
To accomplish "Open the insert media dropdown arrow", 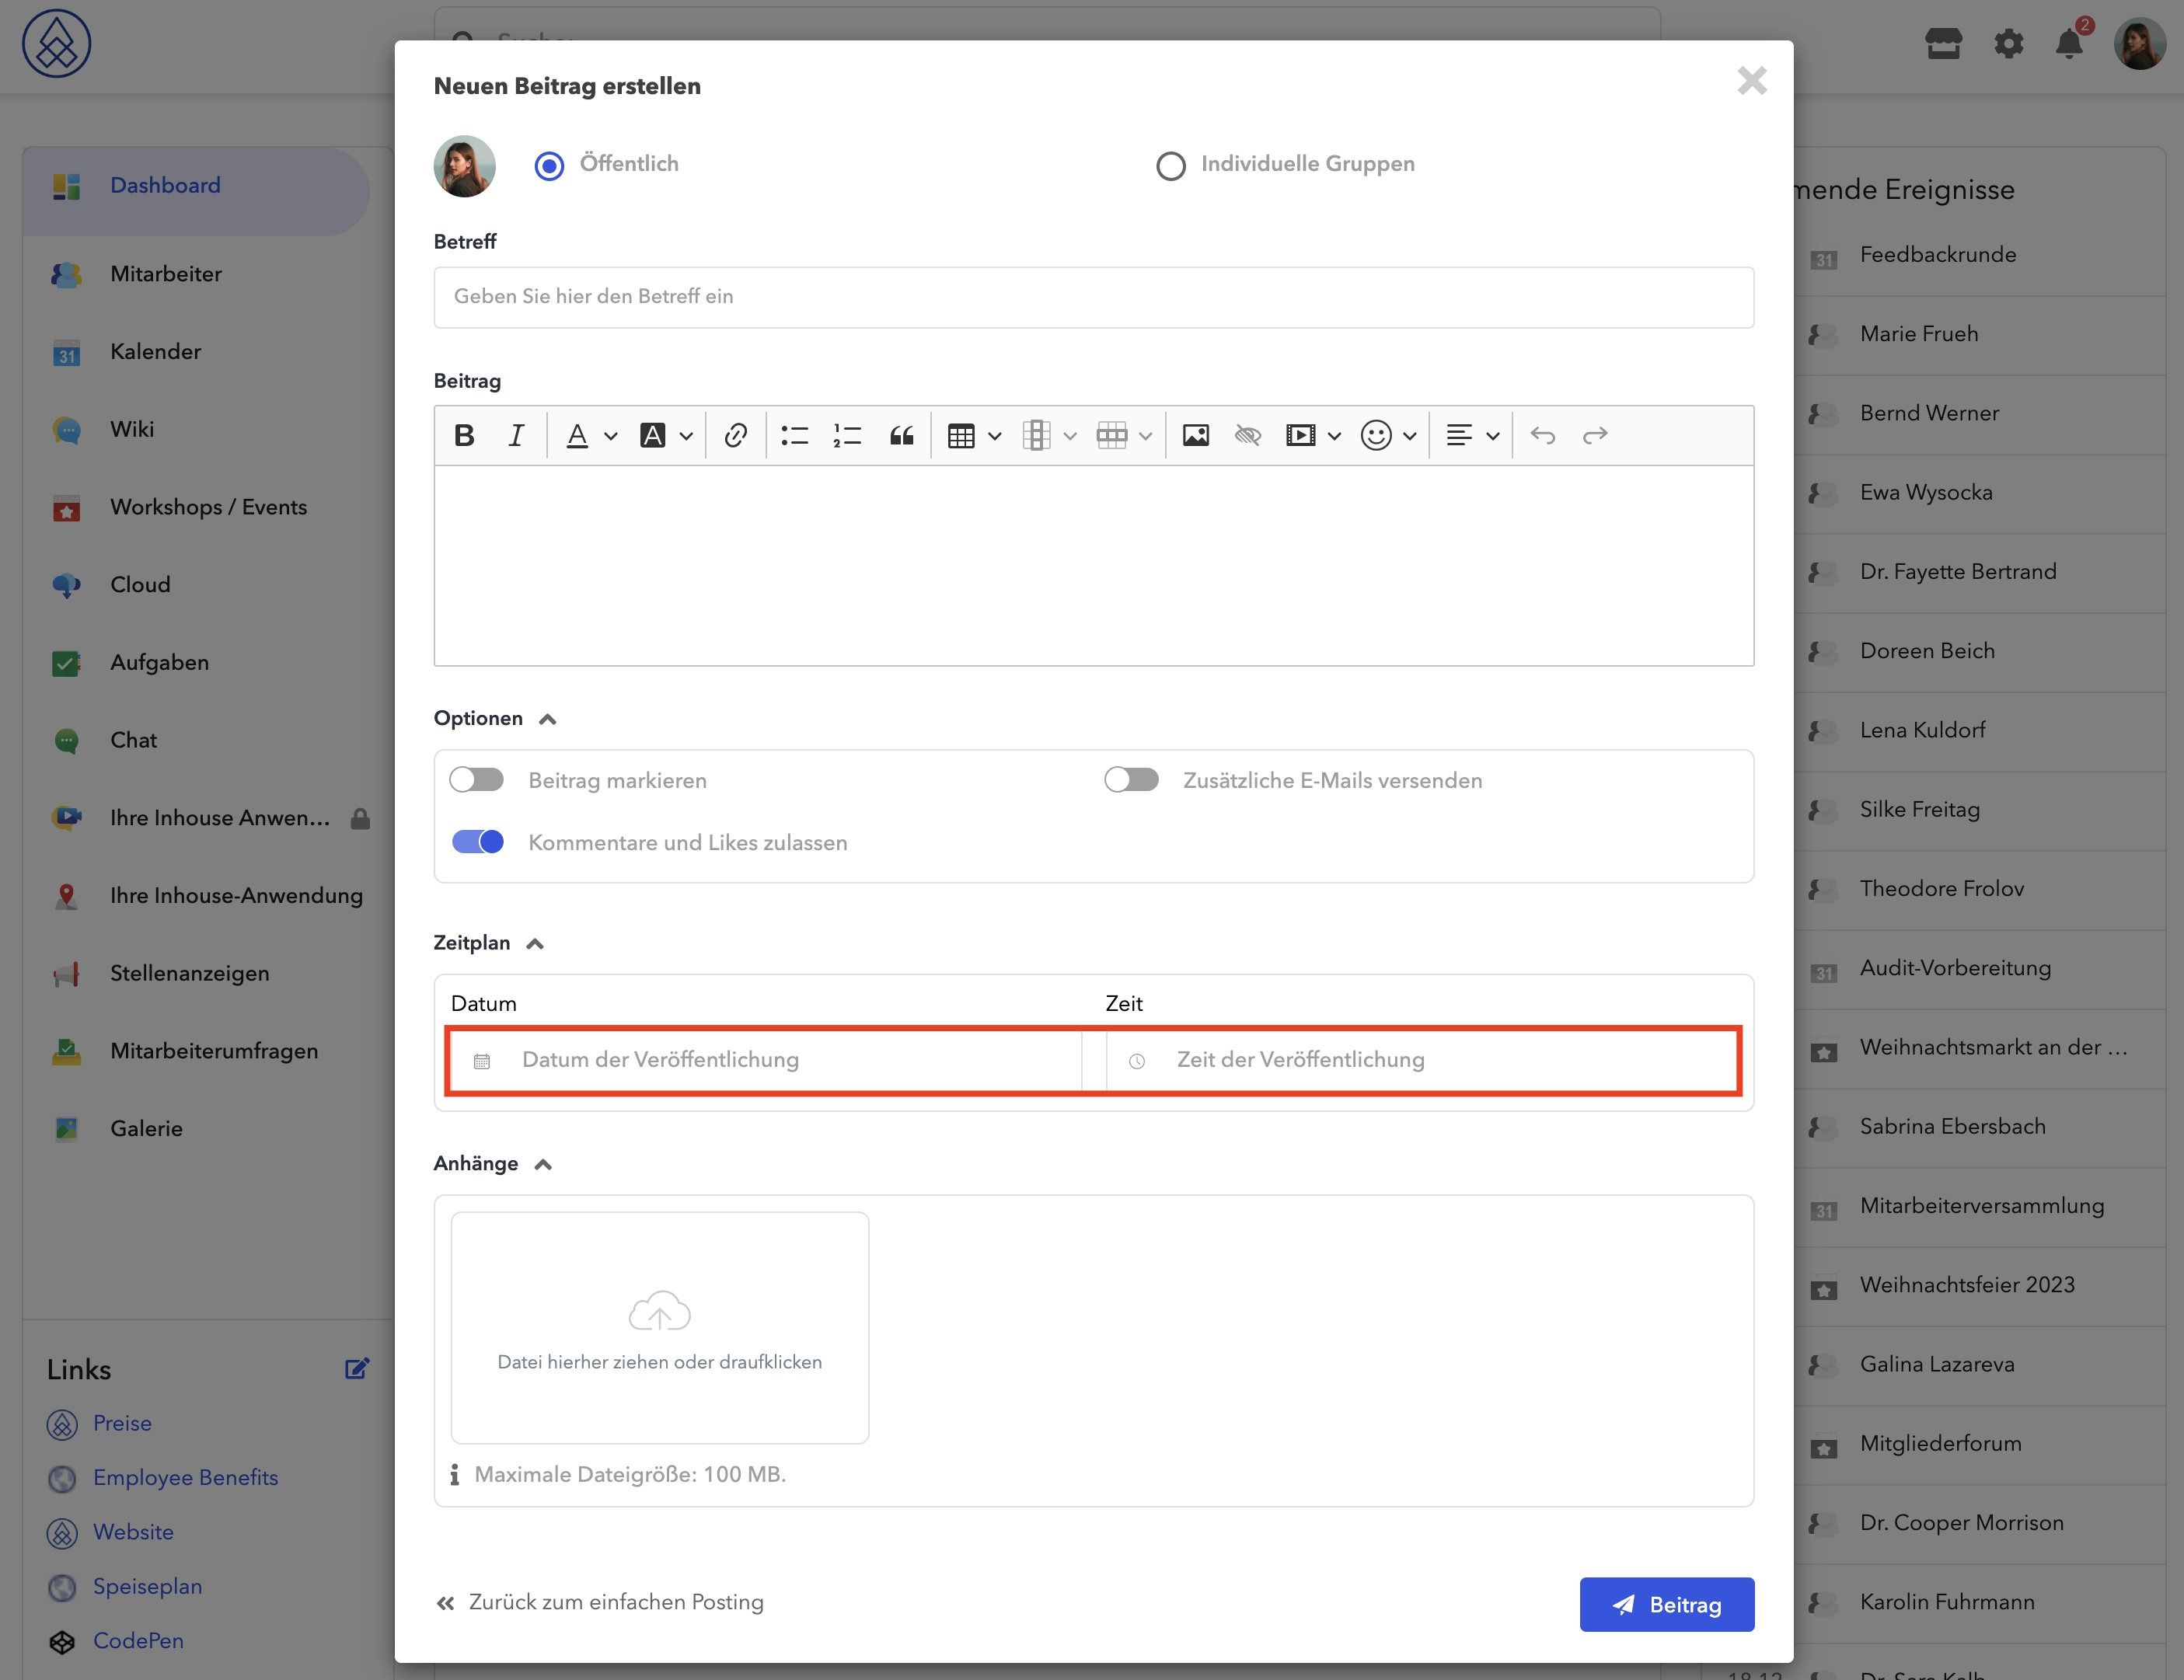I will (x=1334, y=436).
